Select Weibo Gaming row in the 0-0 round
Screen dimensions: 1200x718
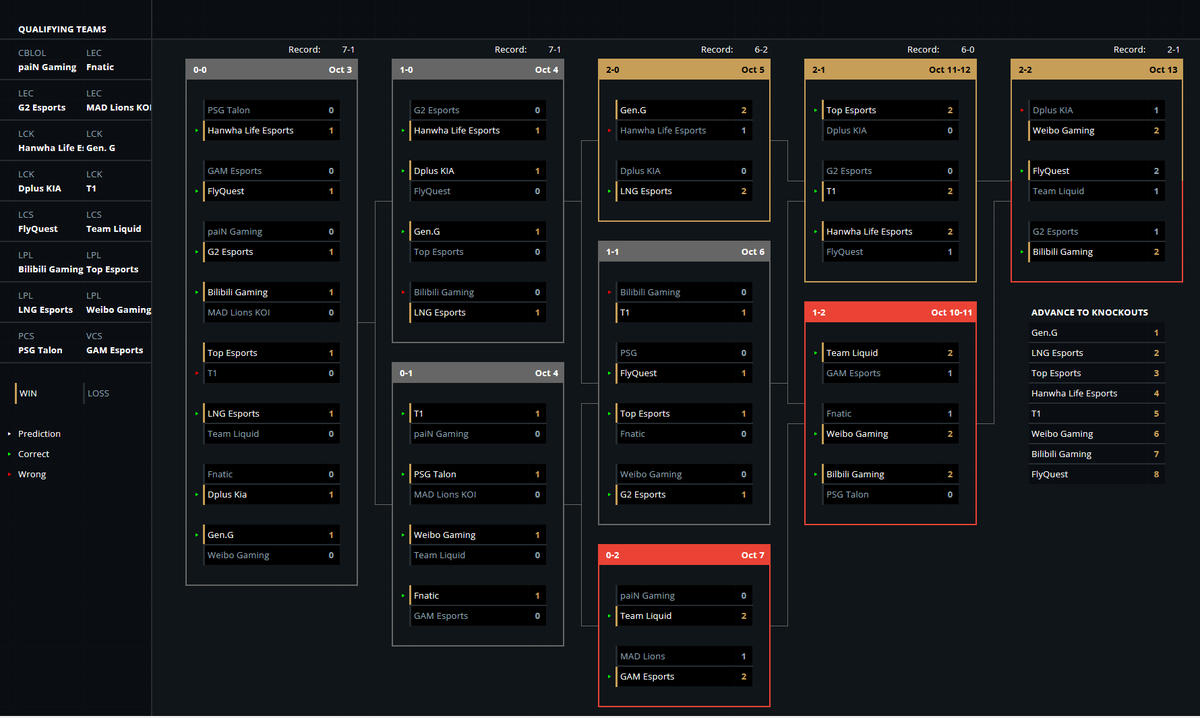(x=270, y=555)
